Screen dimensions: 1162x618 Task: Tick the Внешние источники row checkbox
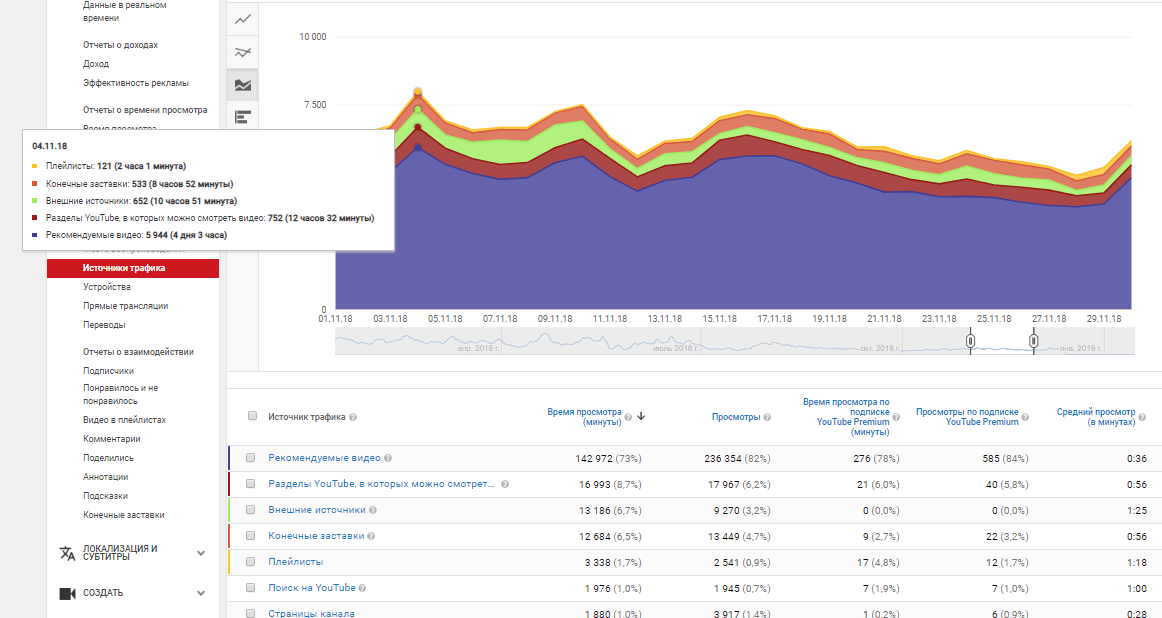(x=252, y=510)
